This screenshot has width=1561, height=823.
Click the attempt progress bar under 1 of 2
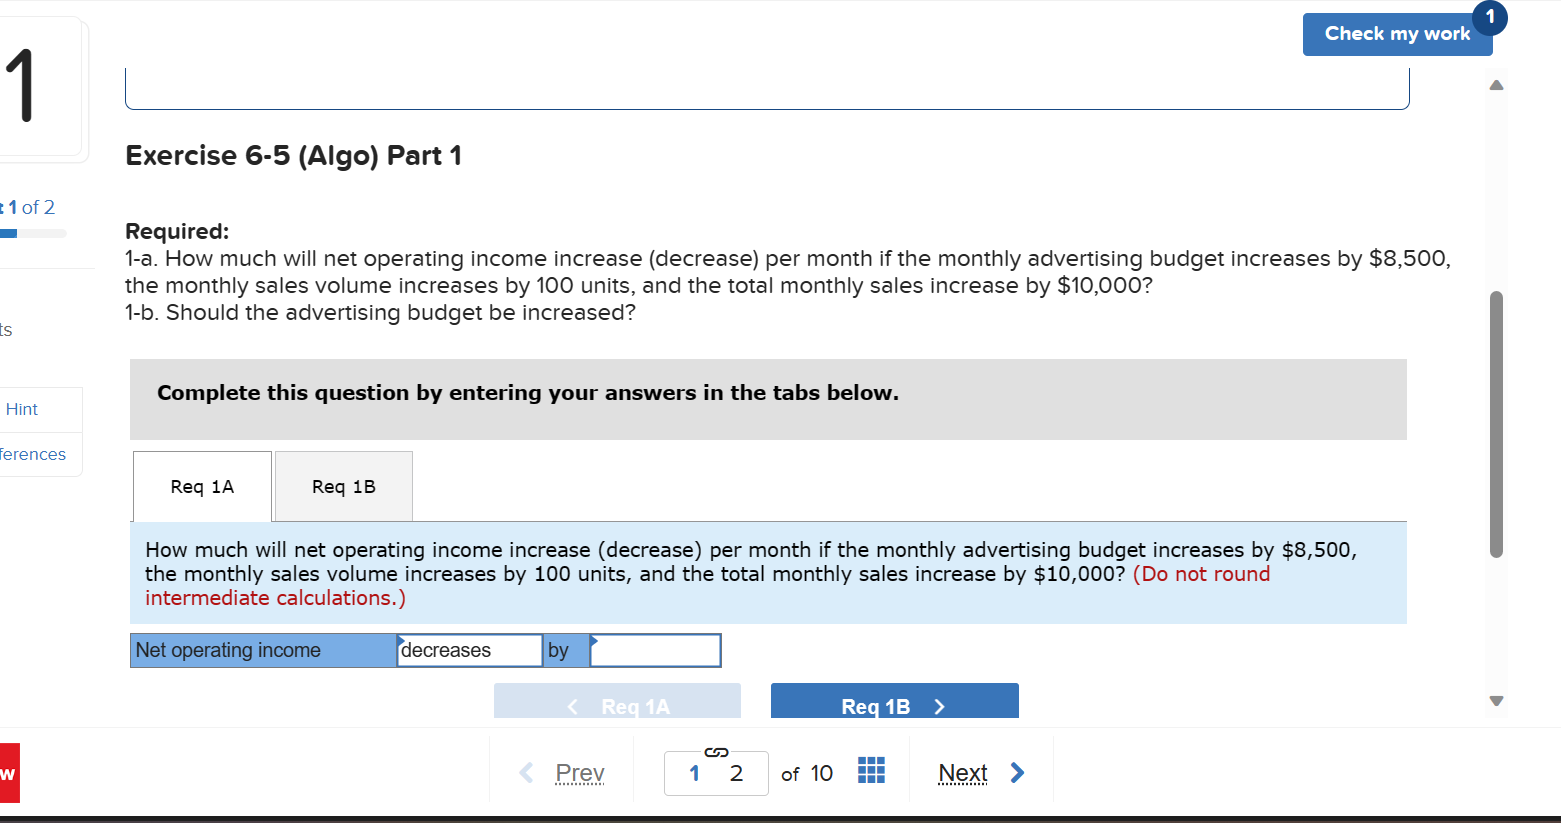tap(32, 234)
